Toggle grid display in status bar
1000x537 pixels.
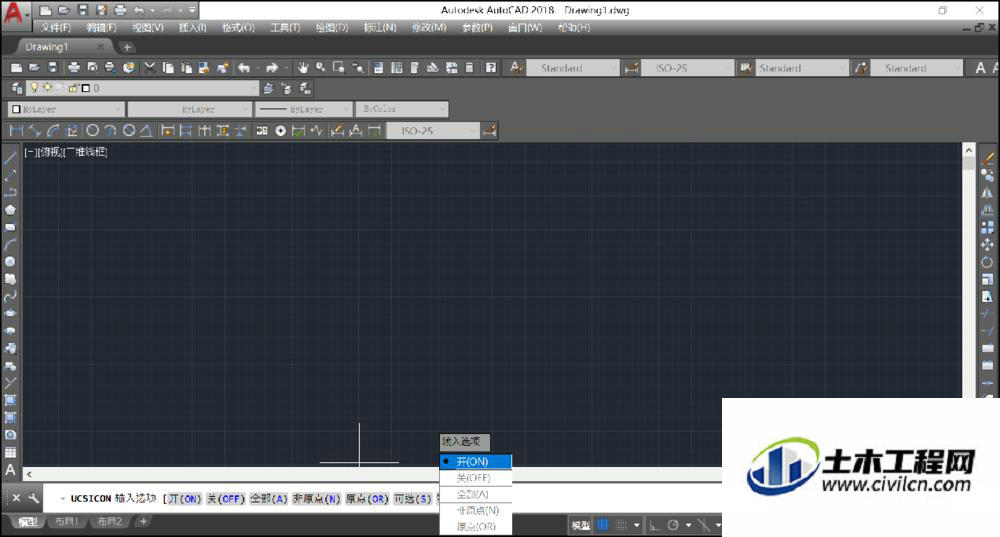[x=603, y=526]
